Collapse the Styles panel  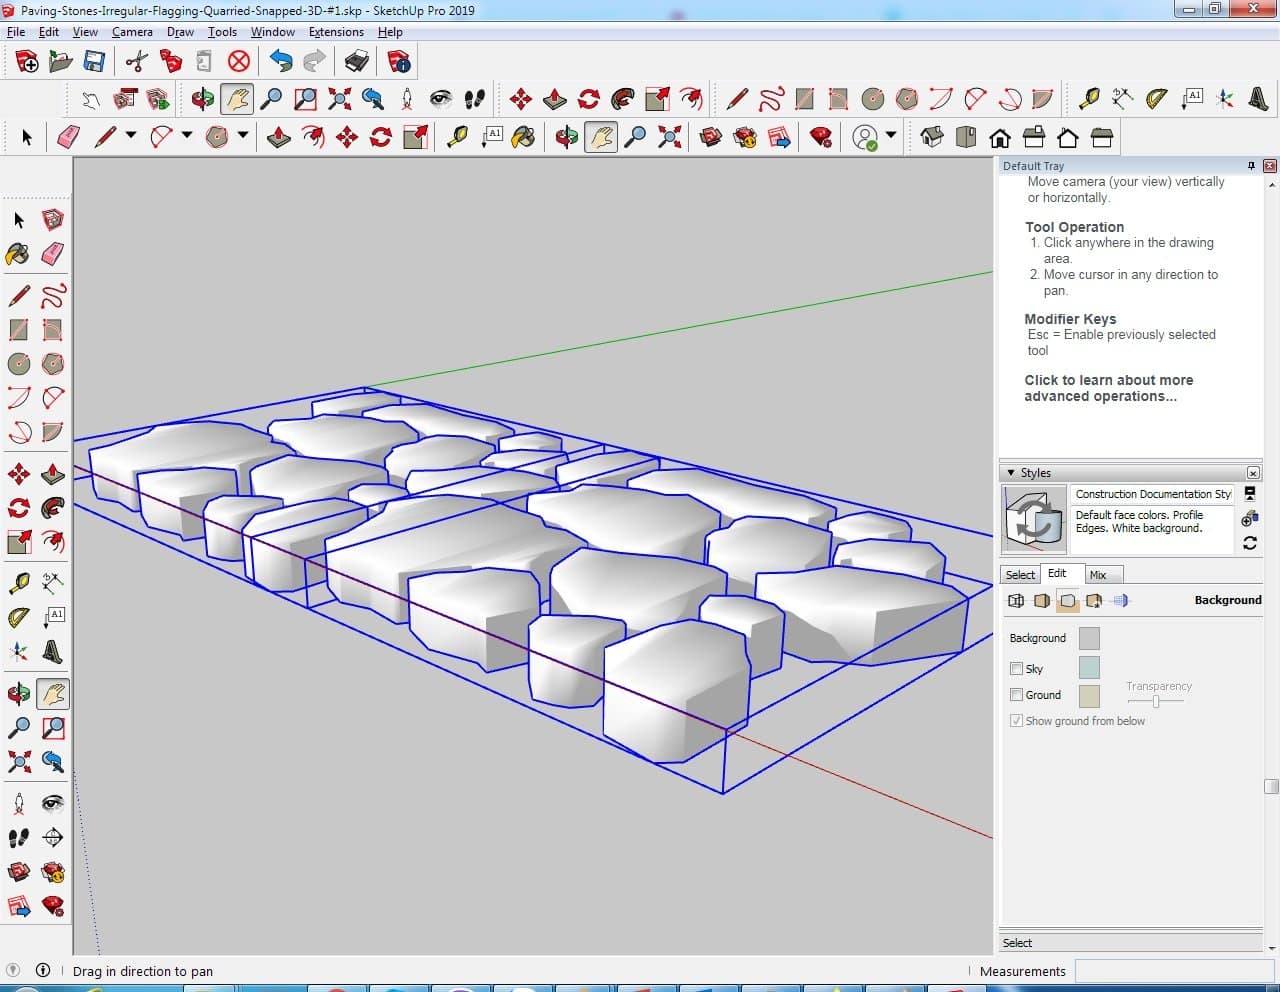[1011, 473]
